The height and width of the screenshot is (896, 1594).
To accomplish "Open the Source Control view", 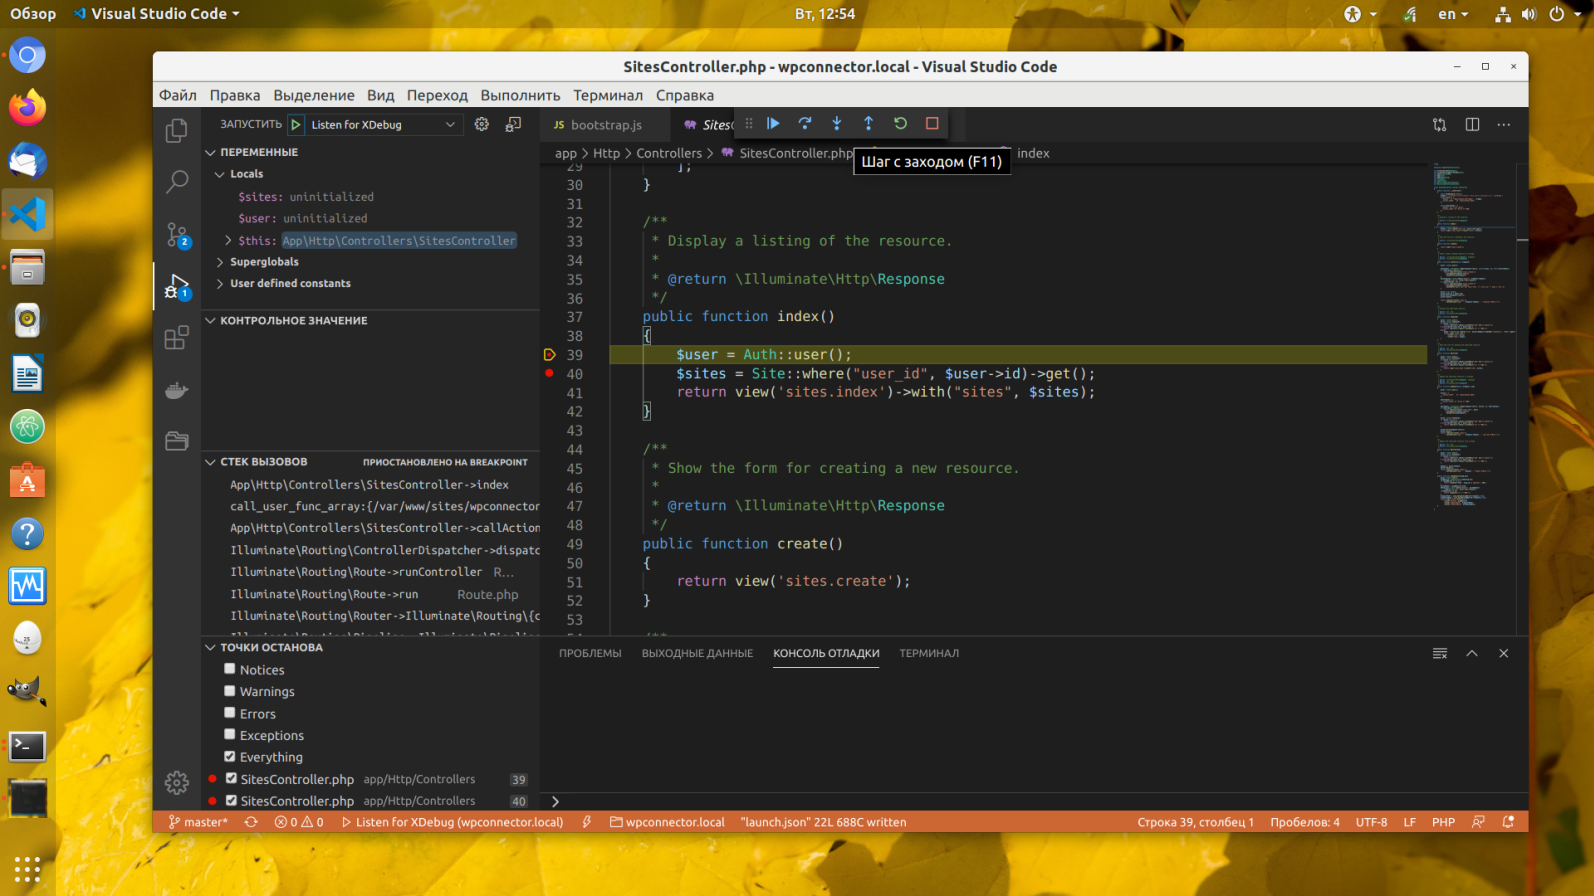I will [x=177, y=235].
